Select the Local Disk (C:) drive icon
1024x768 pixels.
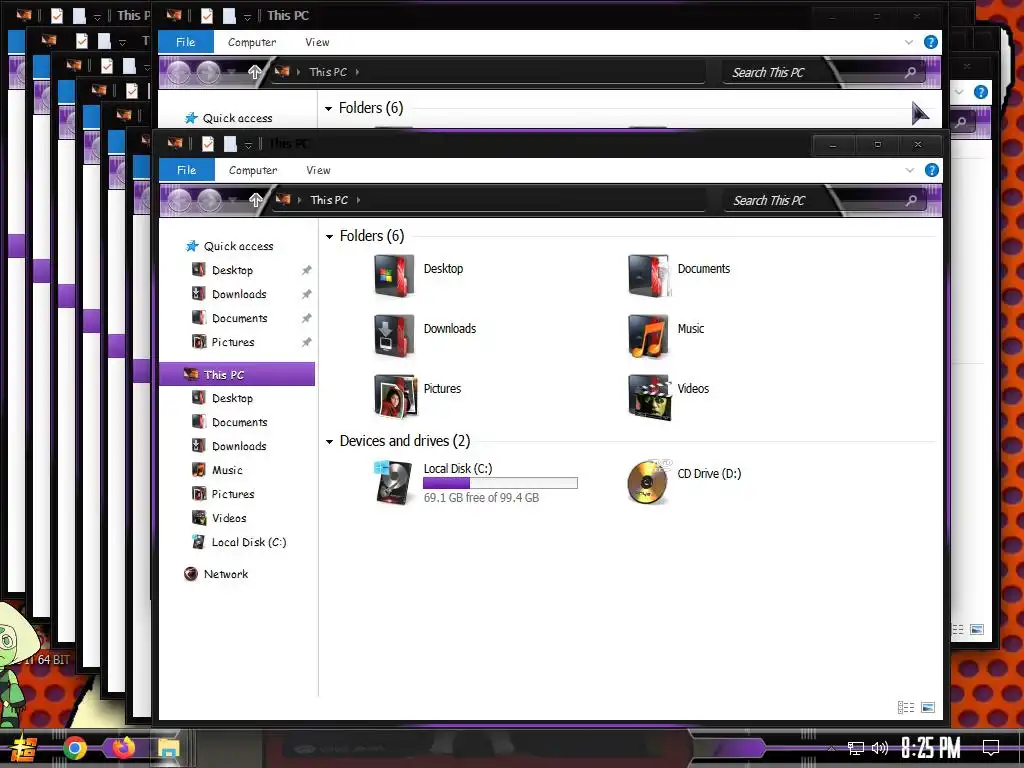pos(394,482)
